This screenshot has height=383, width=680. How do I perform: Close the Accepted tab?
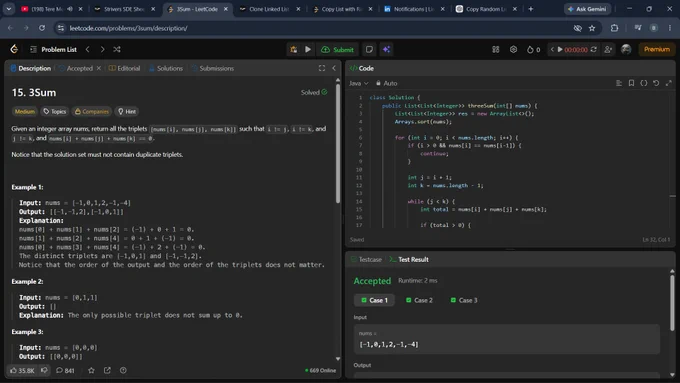tap(99, 68)
